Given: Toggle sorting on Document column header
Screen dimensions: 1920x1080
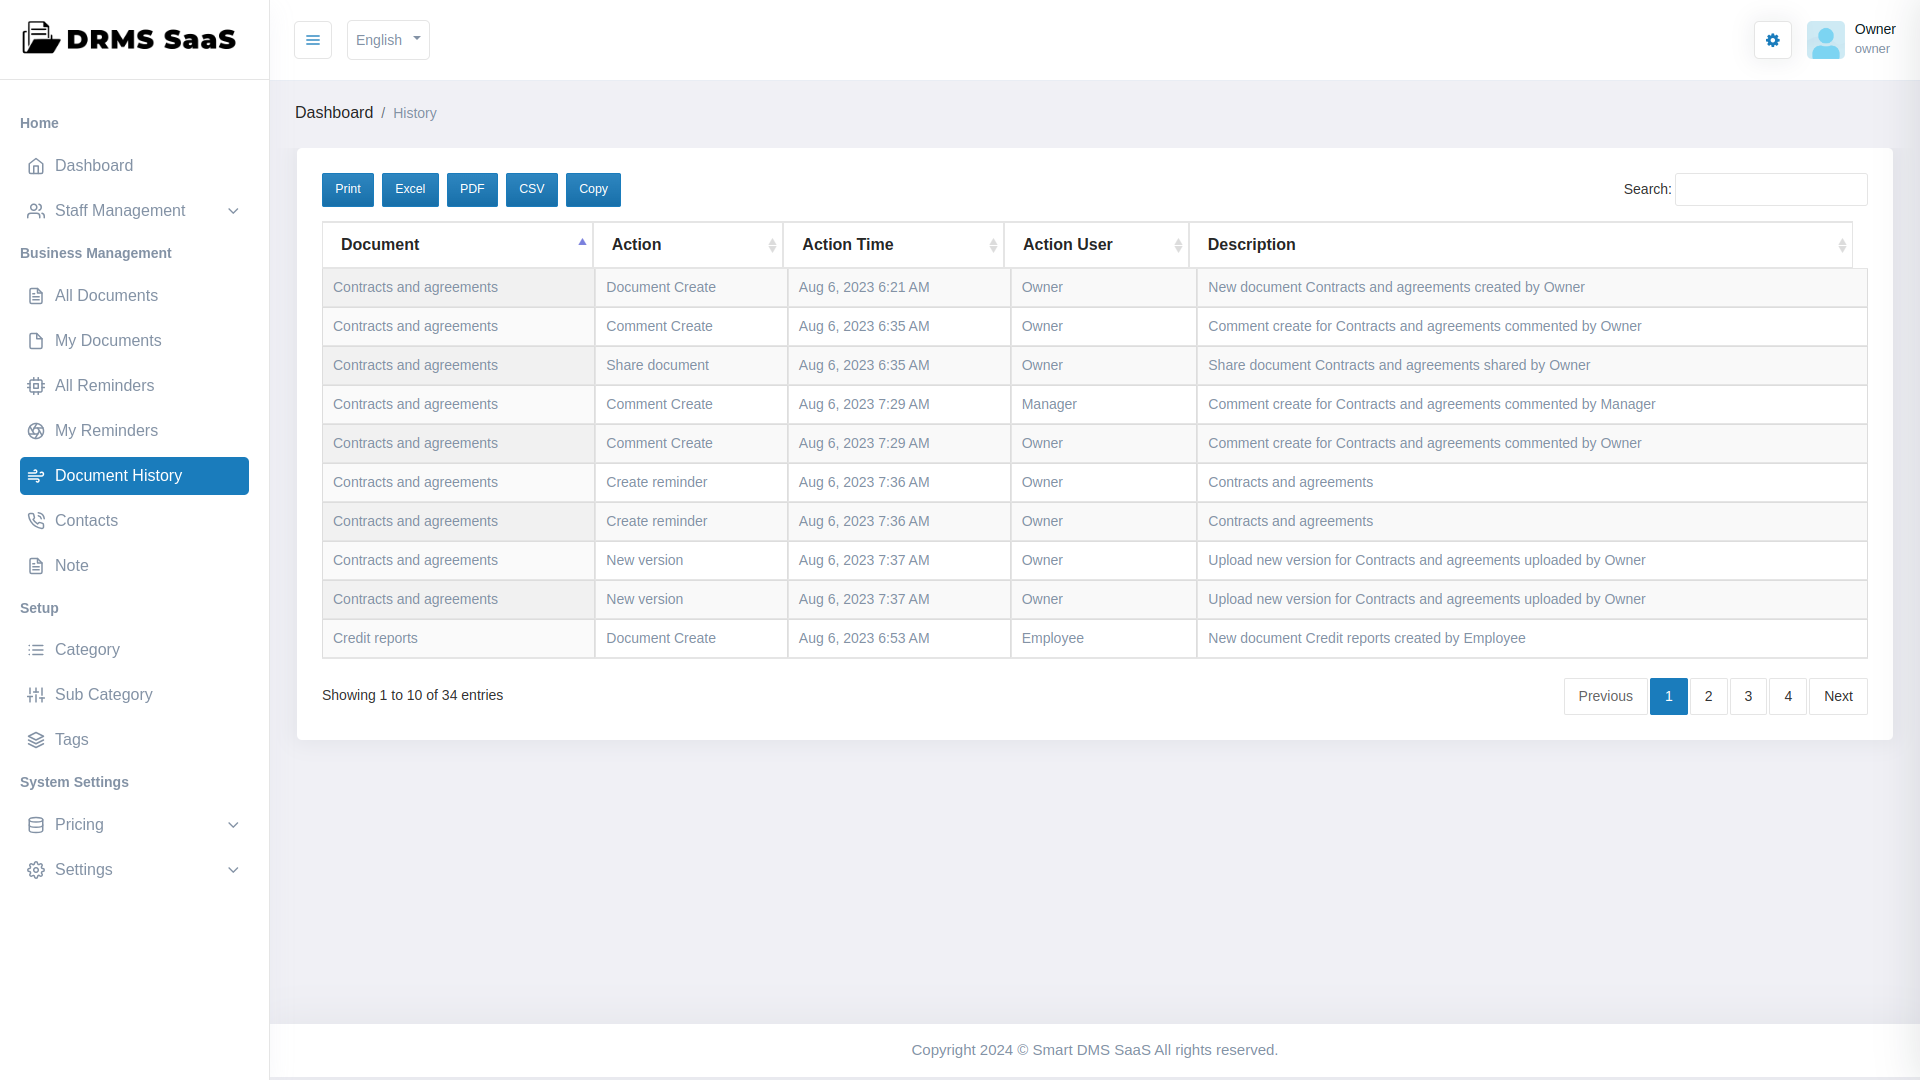Looking at the screenshot, I should [457, 245].
